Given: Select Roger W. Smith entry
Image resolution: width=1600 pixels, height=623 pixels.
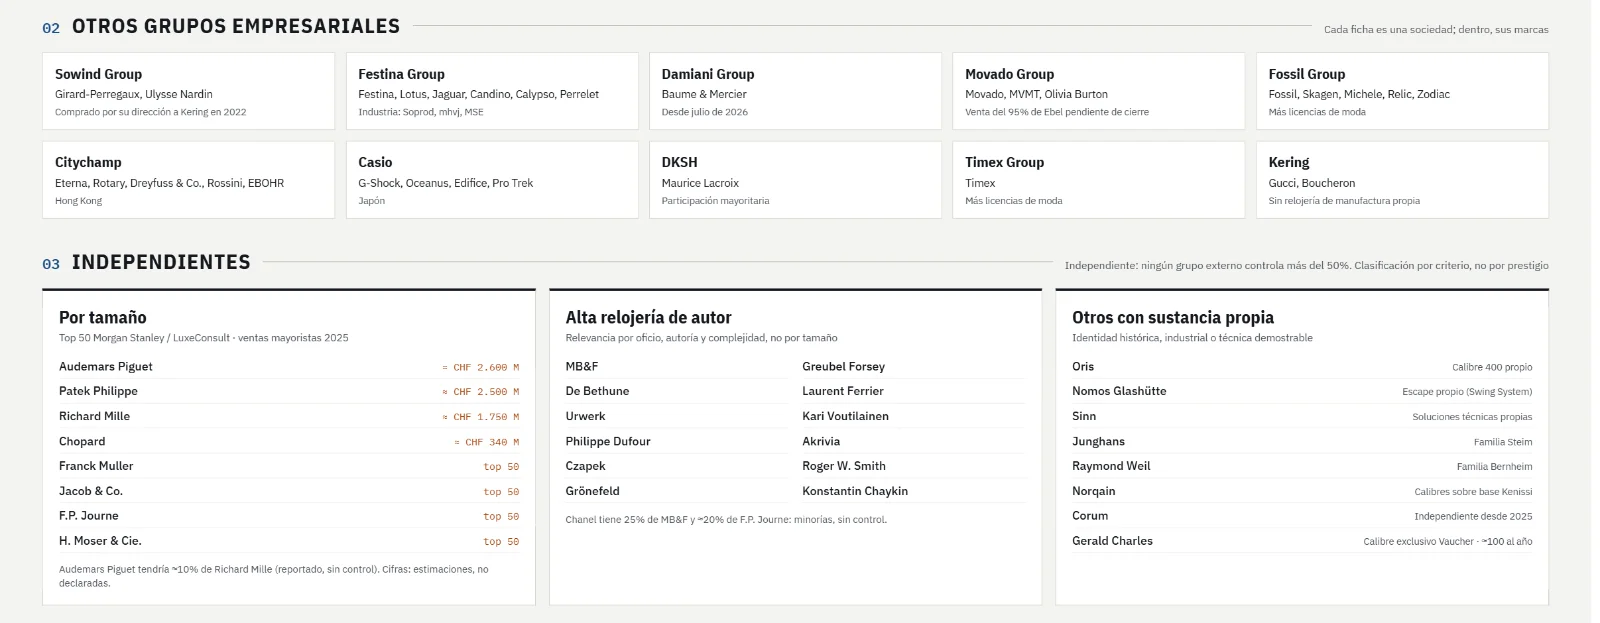Looking at the screenshot, I should (844, 466).
